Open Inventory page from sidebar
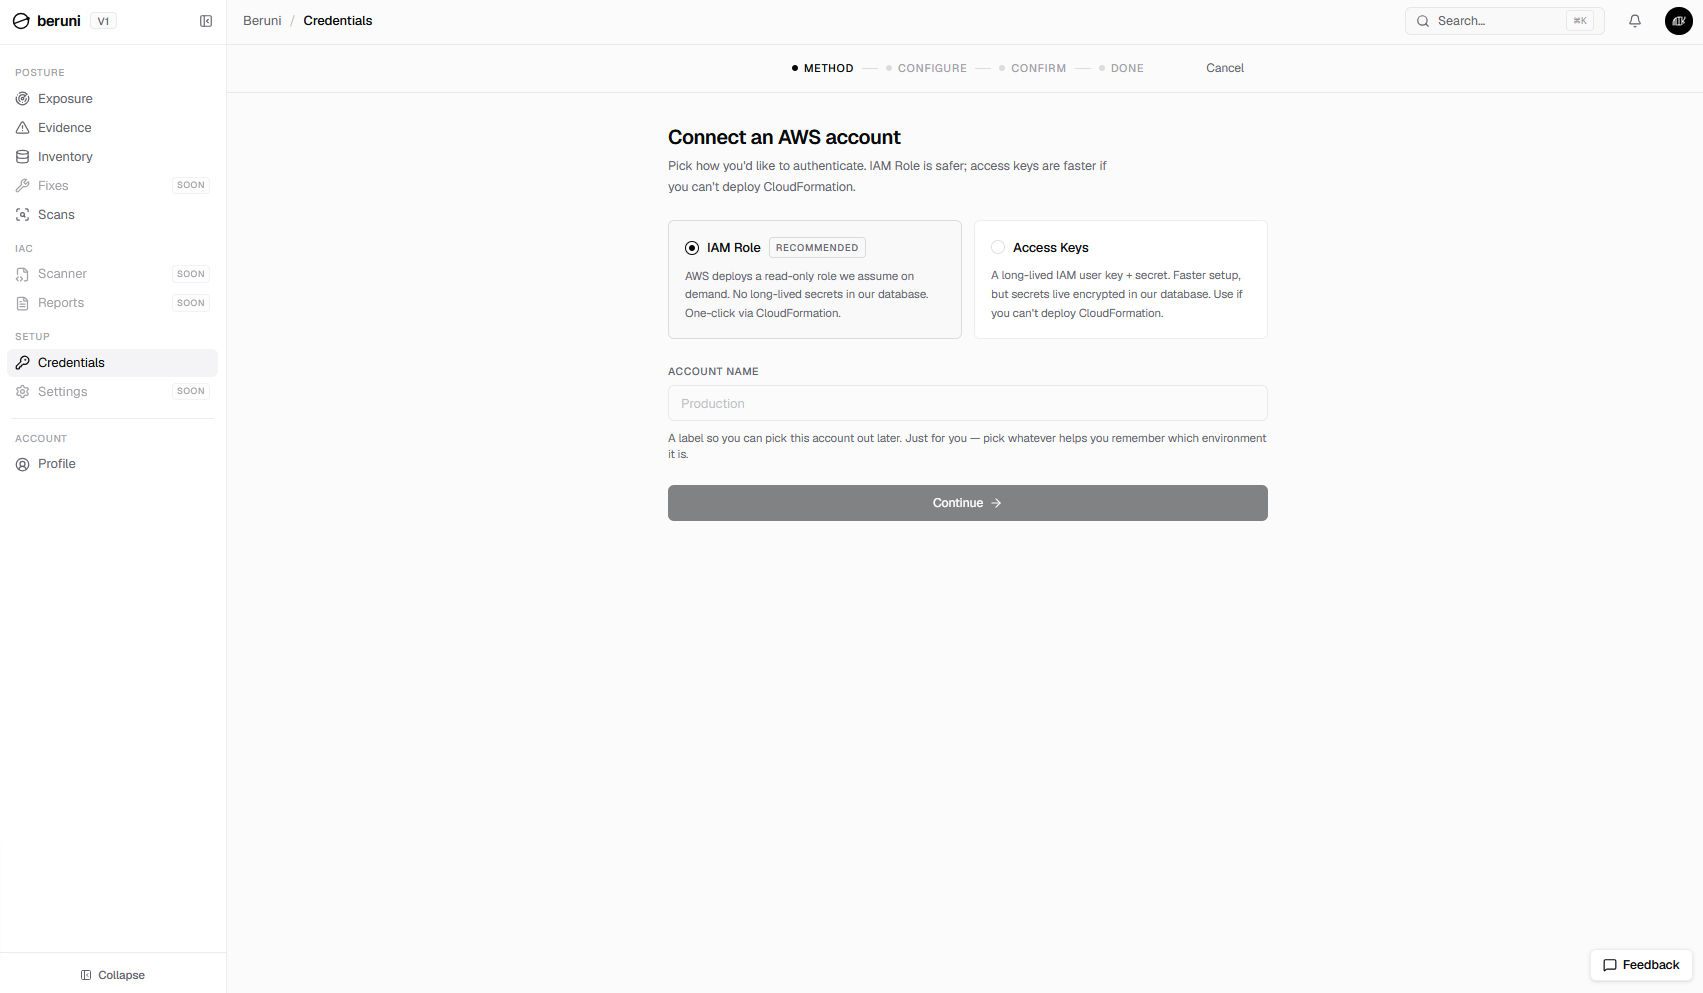Screen dimensions: 1703x993 pyautogui.click(x=112, y=157)
